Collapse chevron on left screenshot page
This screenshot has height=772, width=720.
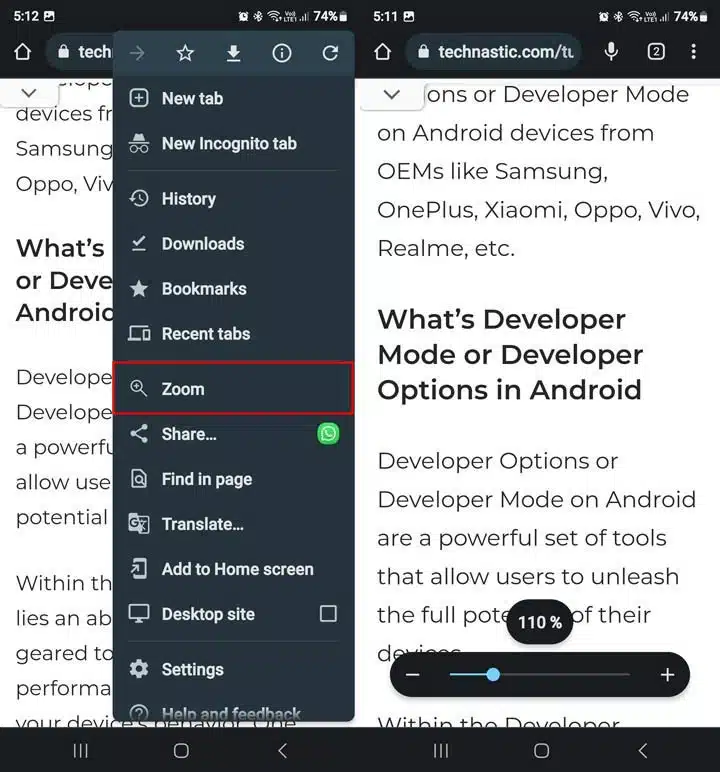(x=29, y=93)
